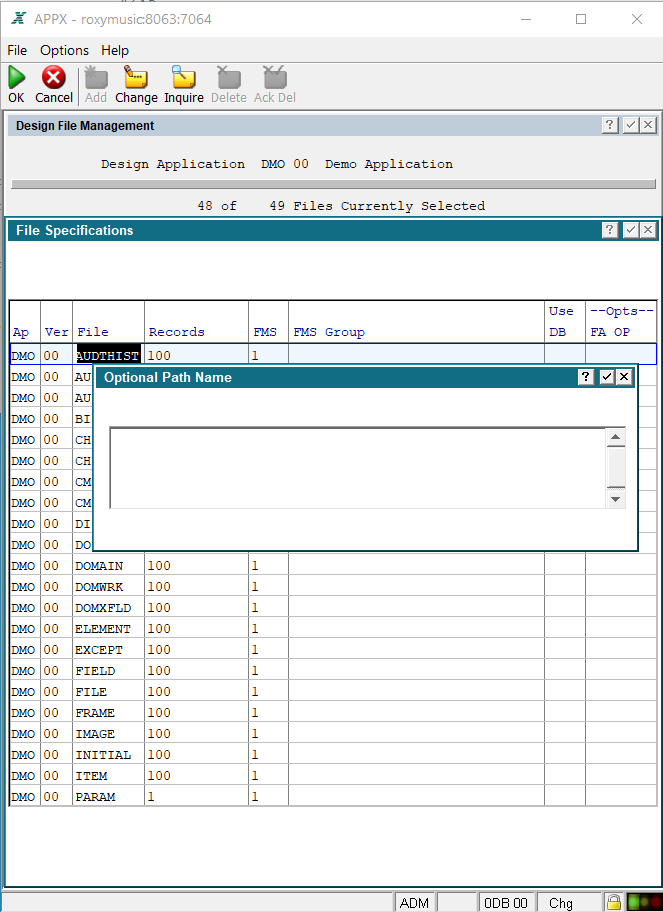Open help for Design File Management panel
The height and width of the screenshot is (912, 663).
click(609, 124)
